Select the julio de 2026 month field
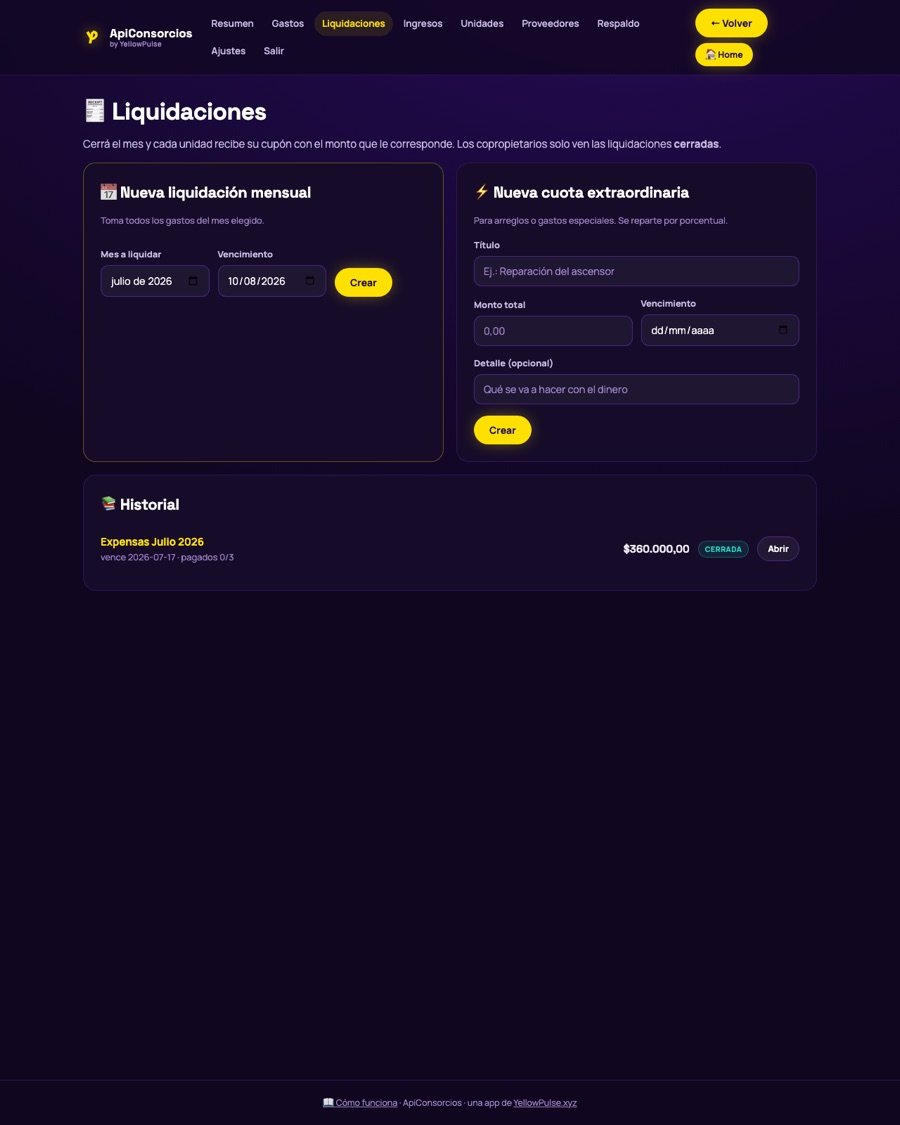The image size is (900, 1125). point(155,281)
